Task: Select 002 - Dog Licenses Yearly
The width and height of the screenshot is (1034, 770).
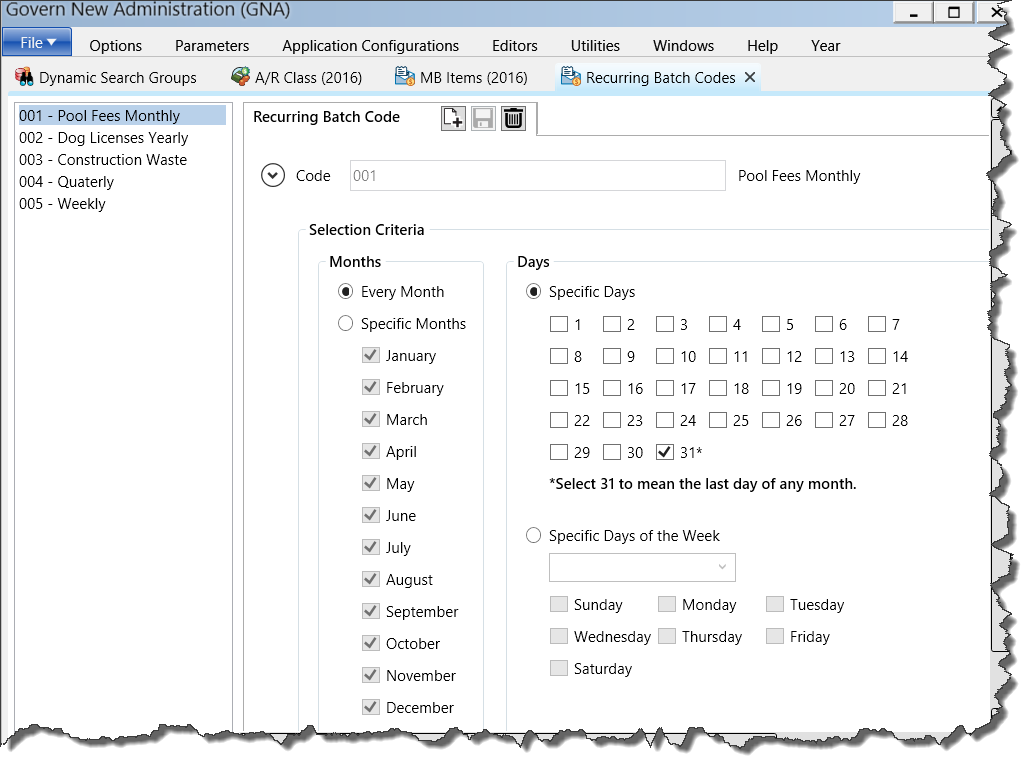Action: pos(103,138)
